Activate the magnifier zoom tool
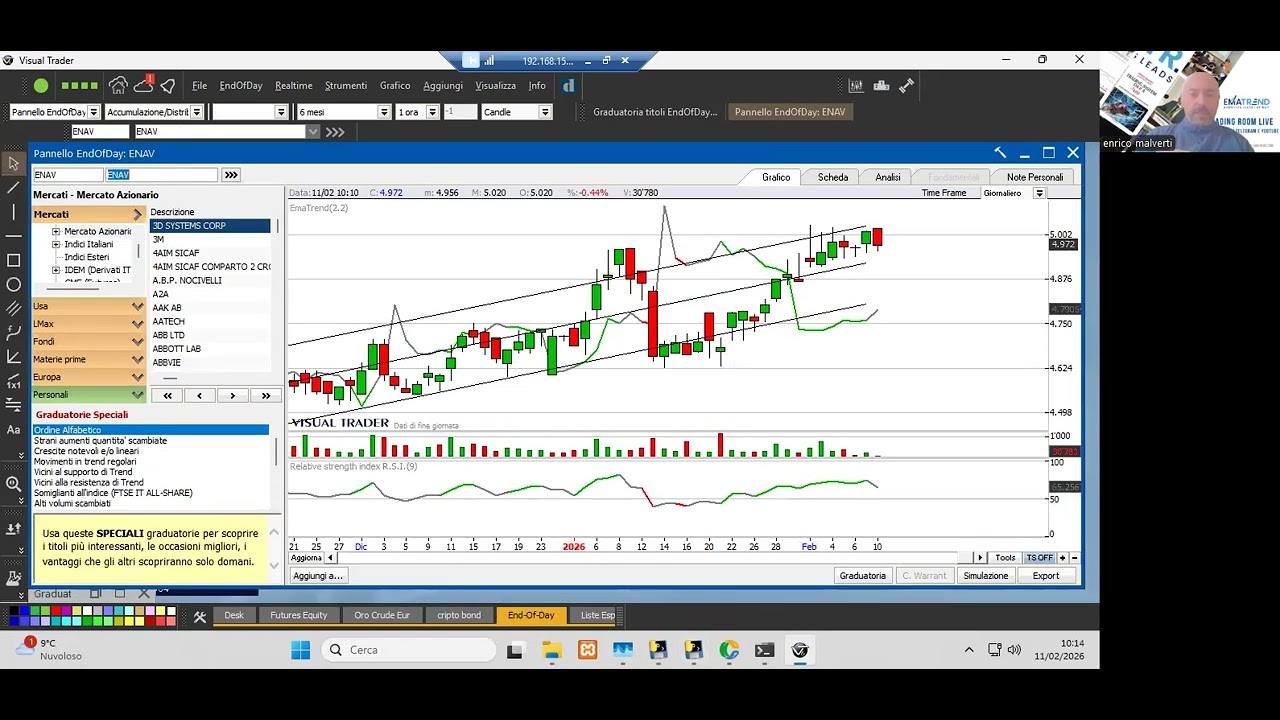Viewport: 1280px width, 720px height. [x=13, y=484]
